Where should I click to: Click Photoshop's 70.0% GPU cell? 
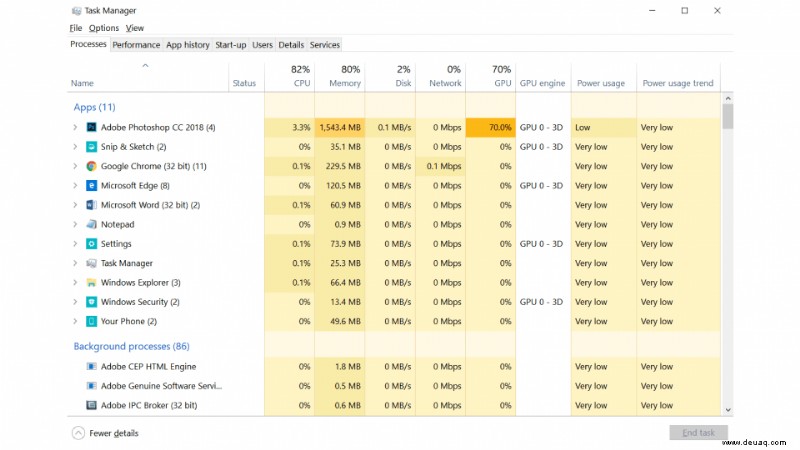[490, 127]
